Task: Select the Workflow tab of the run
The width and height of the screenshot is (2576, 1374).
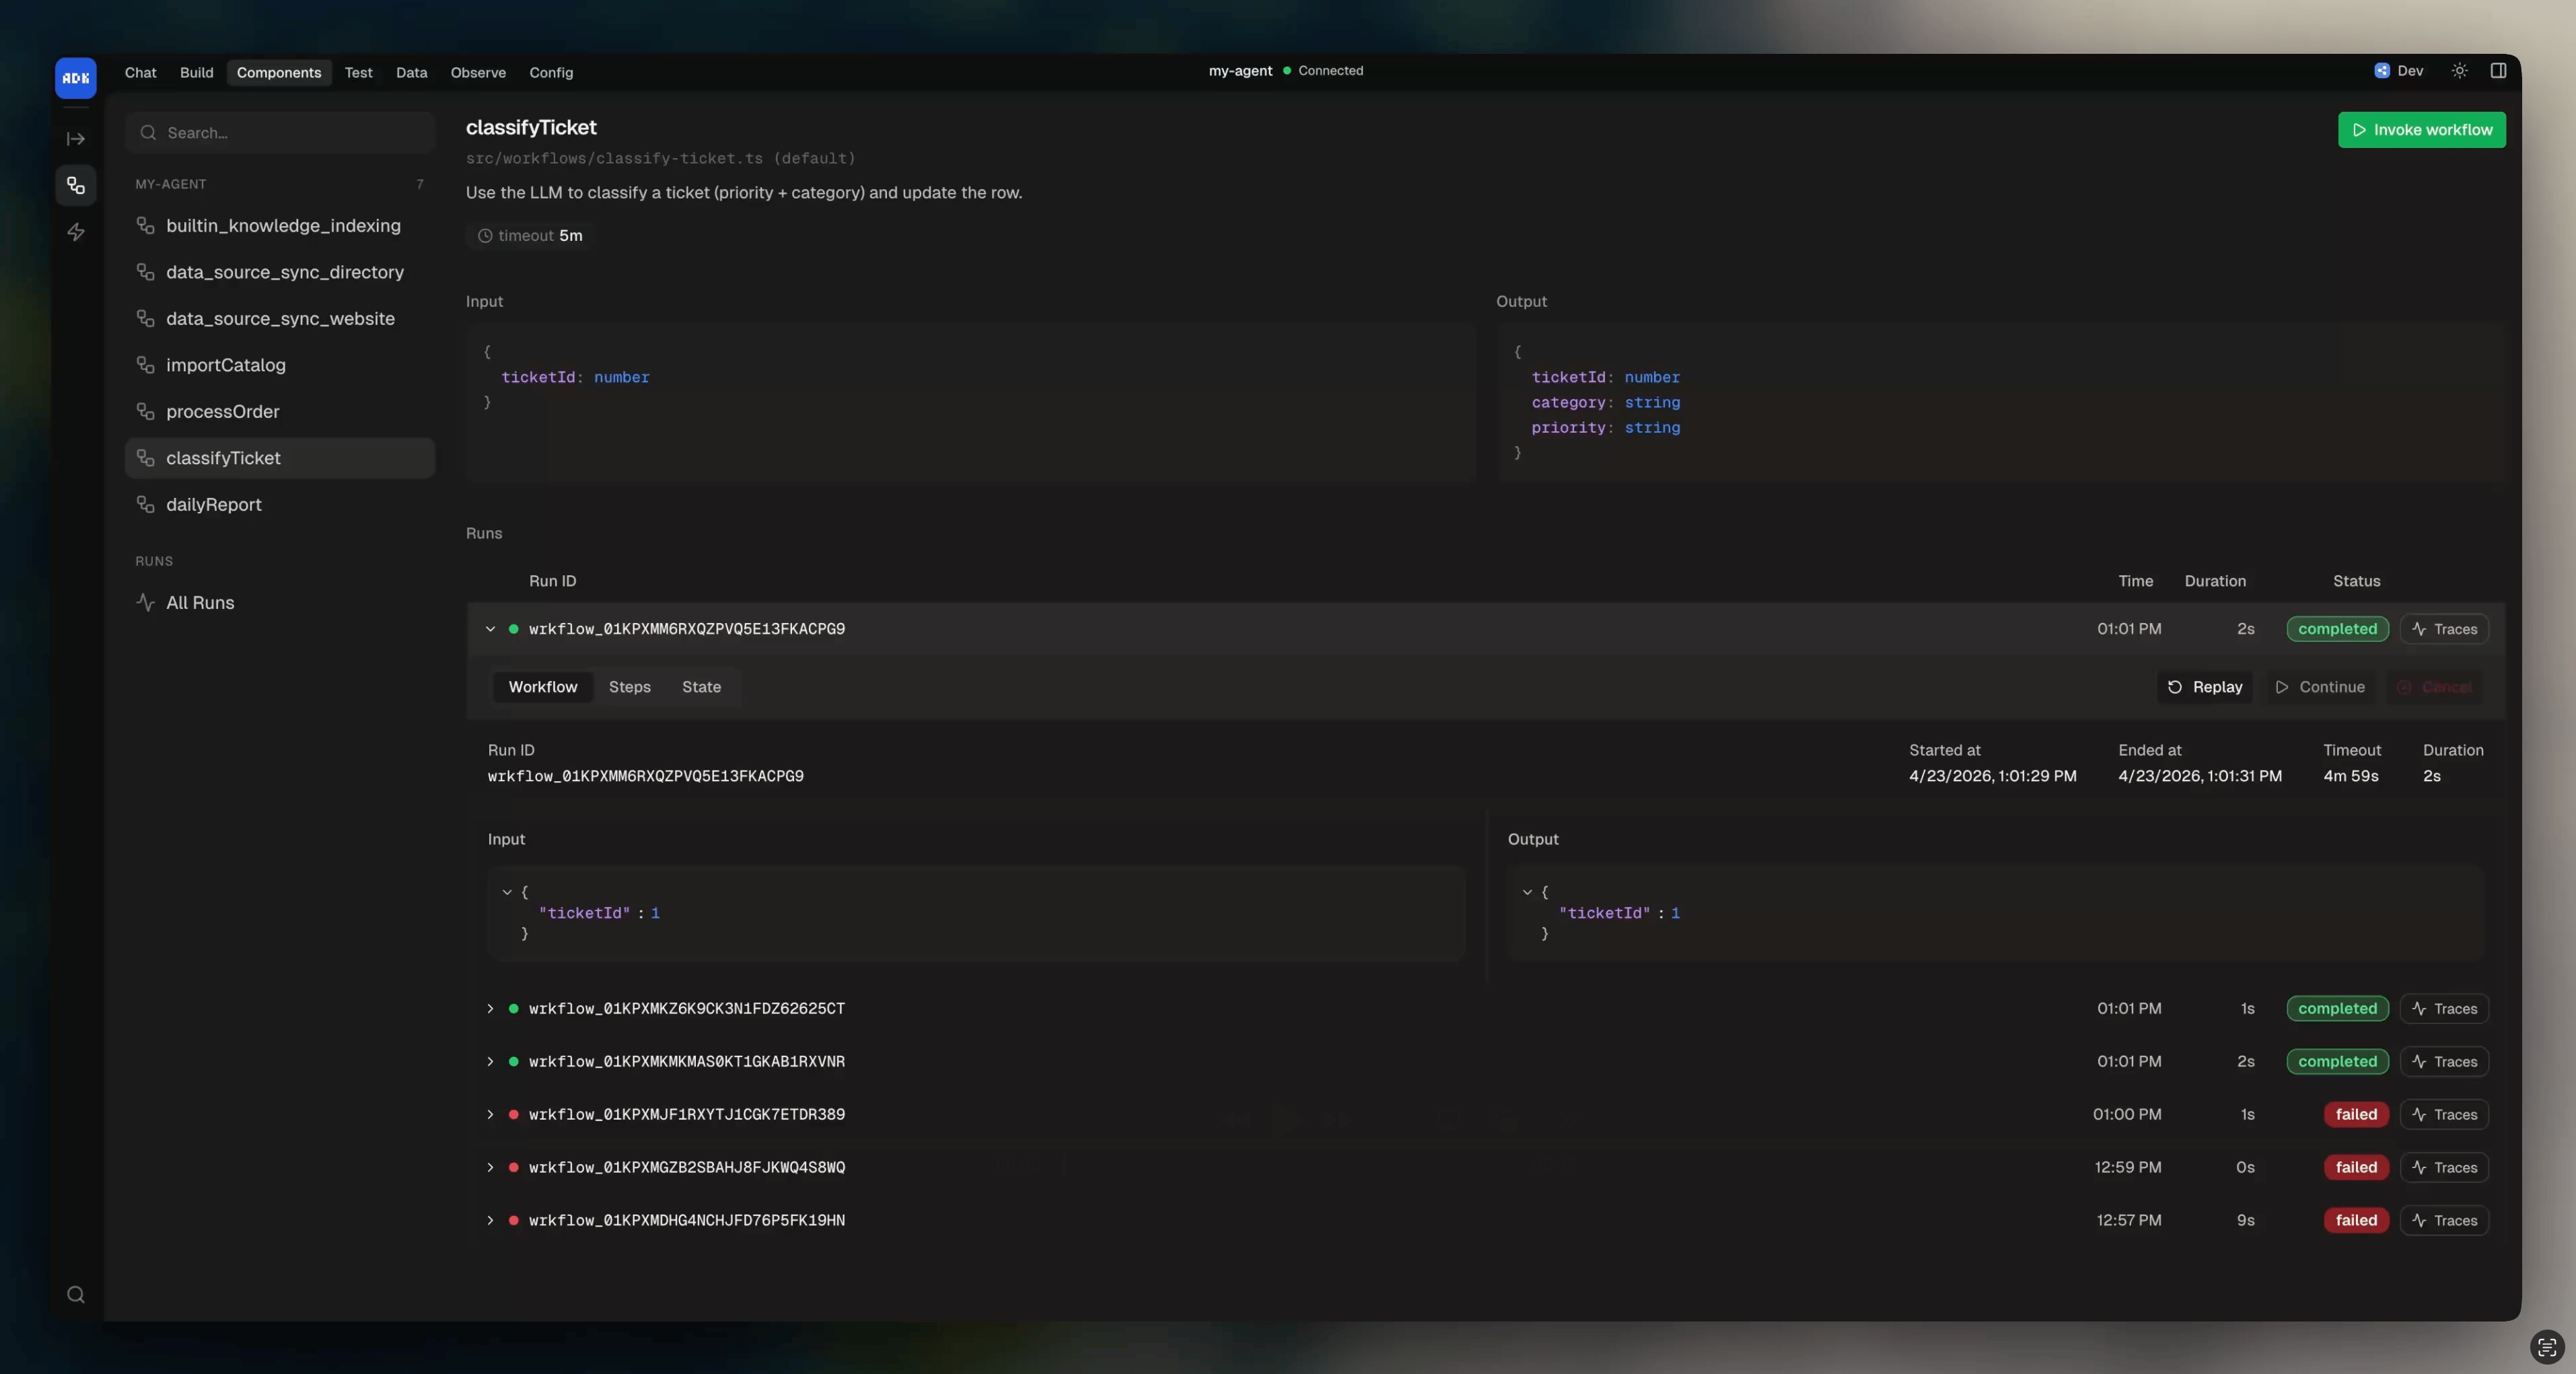Action: pos(543,687)
